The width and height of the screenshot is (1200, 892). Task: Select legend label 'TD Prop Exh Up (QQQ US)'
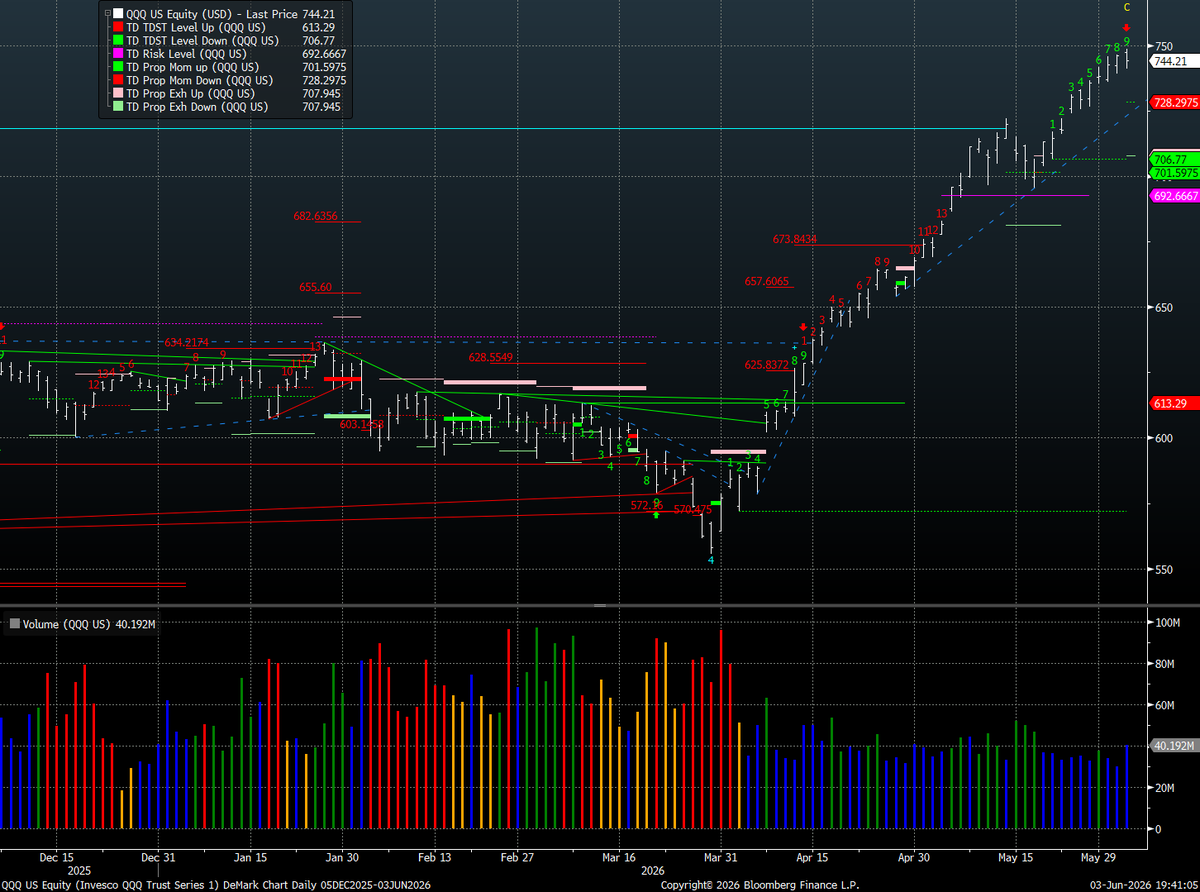tap(189, 94)
